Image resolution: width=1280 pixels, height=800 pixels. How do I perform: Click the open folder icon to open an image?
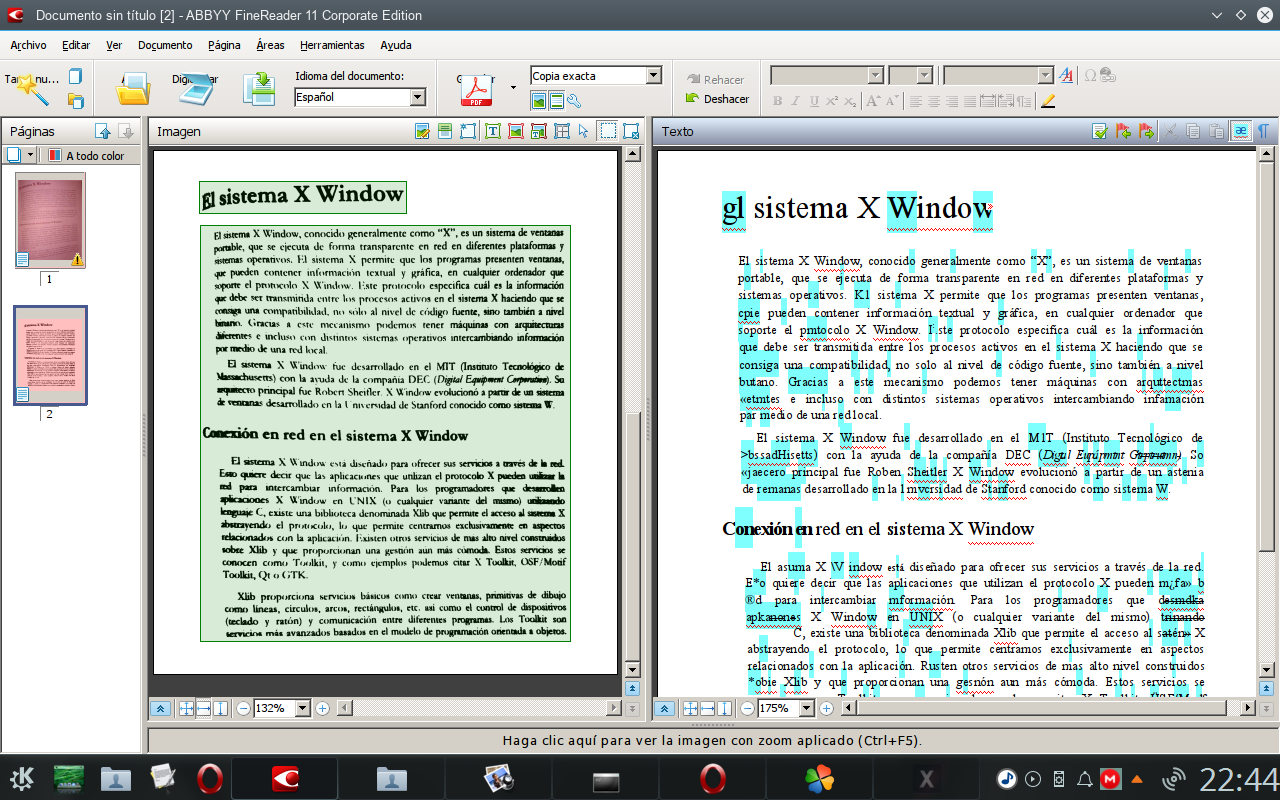[132, 88]
